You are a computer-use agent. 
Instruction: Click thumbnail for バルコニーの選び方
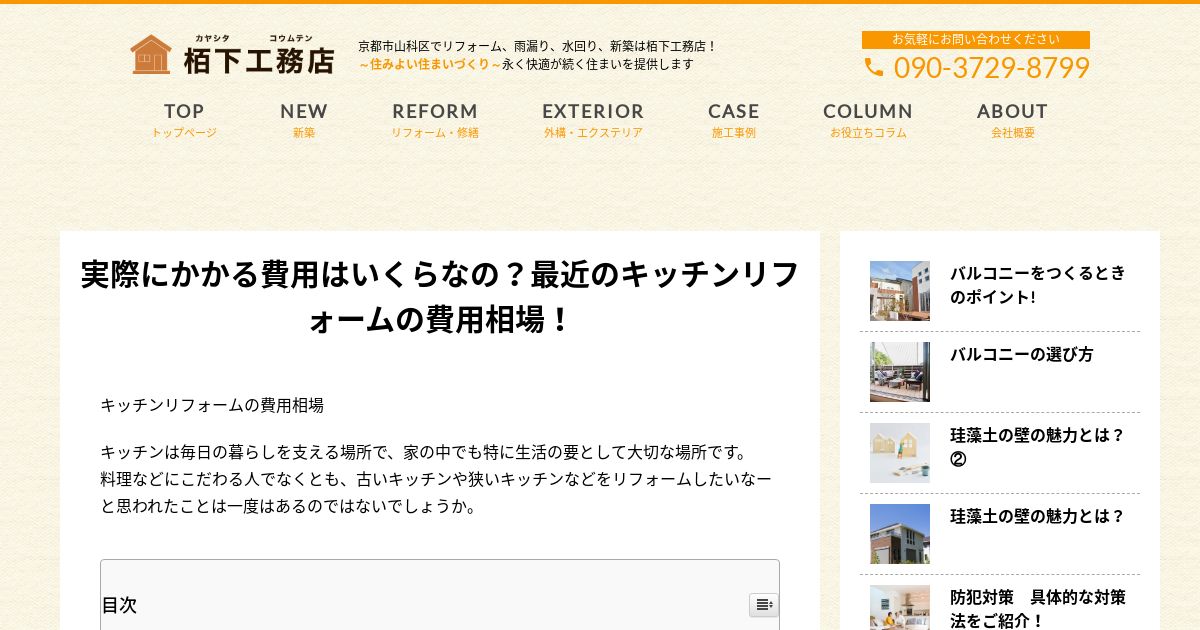pos(900,372)
